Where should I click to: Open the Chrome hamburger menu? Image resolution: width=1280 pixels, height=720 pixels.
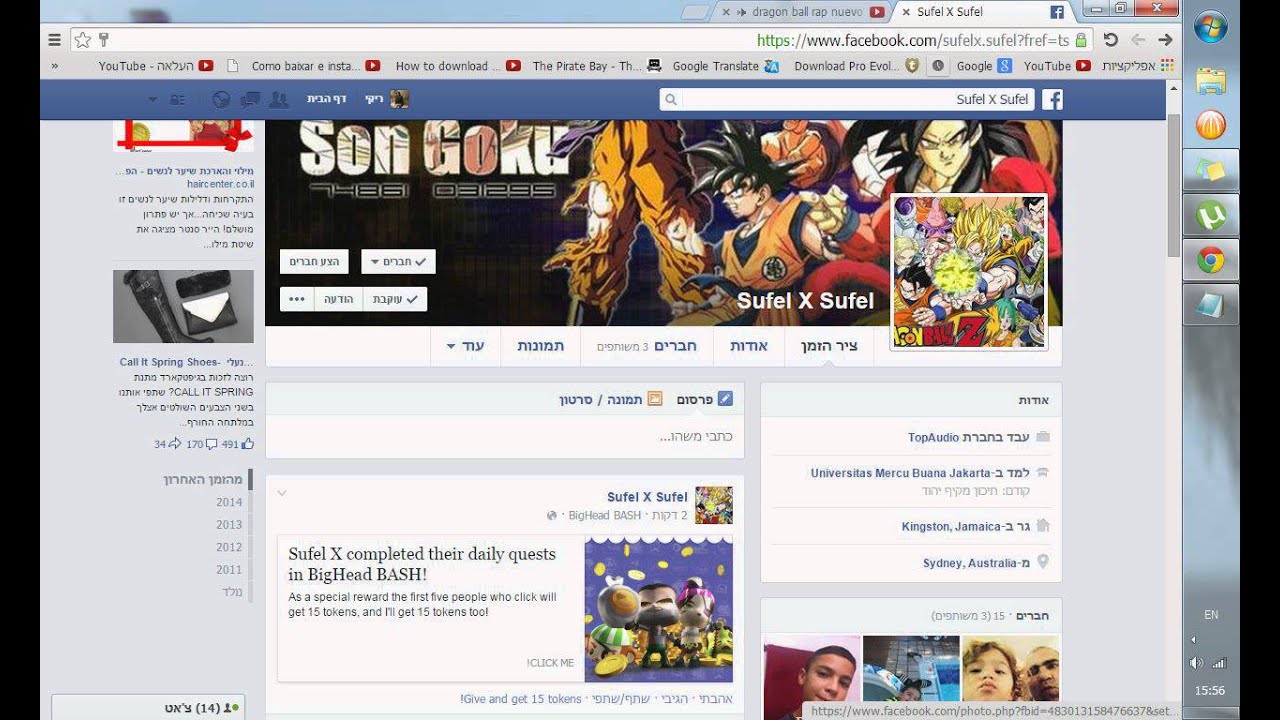pos(54,40)
